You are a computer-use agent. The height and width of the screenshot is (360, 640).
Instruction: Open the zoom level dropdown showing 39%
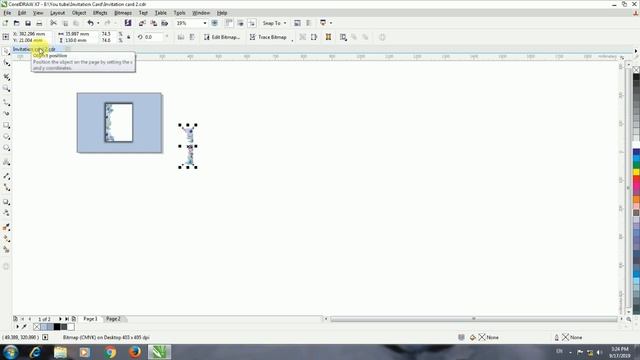(x=205, y=23)
